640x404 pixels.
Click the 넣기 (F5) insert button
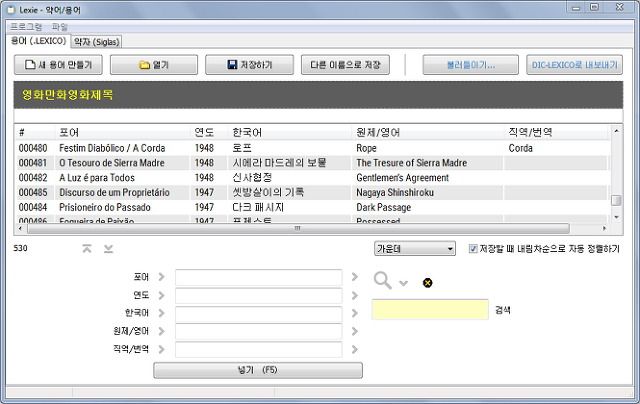pos(258,370)
